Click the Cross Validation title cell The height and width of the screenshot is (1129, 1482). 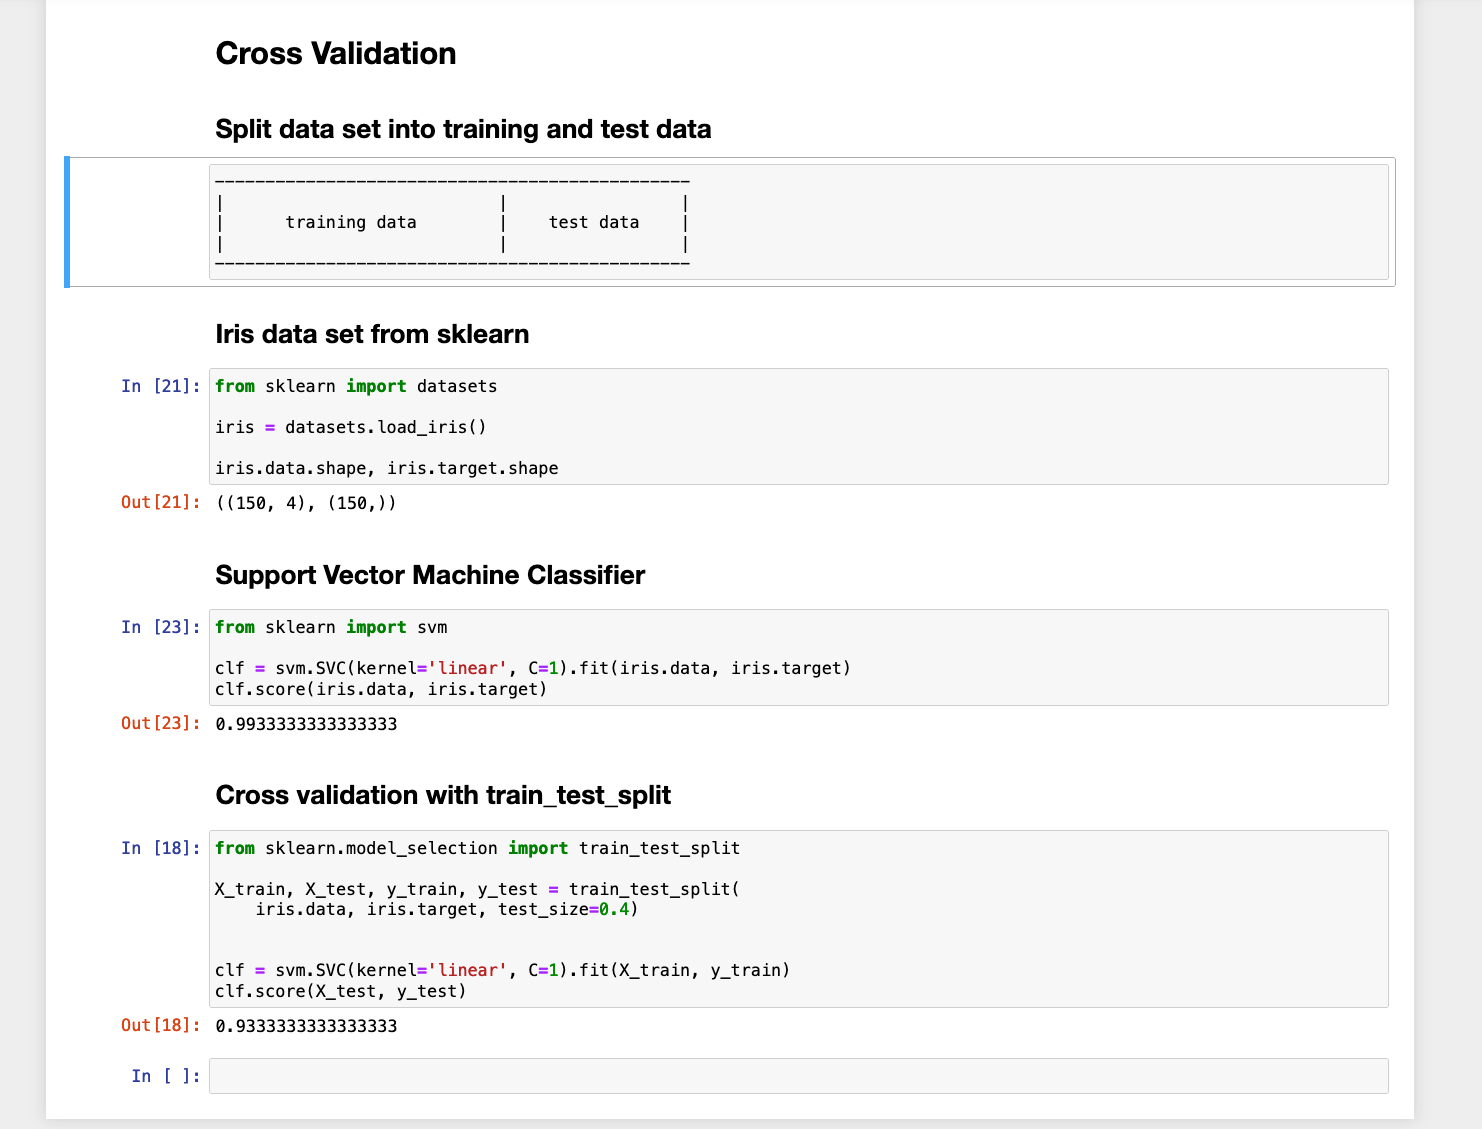[336, 53]
